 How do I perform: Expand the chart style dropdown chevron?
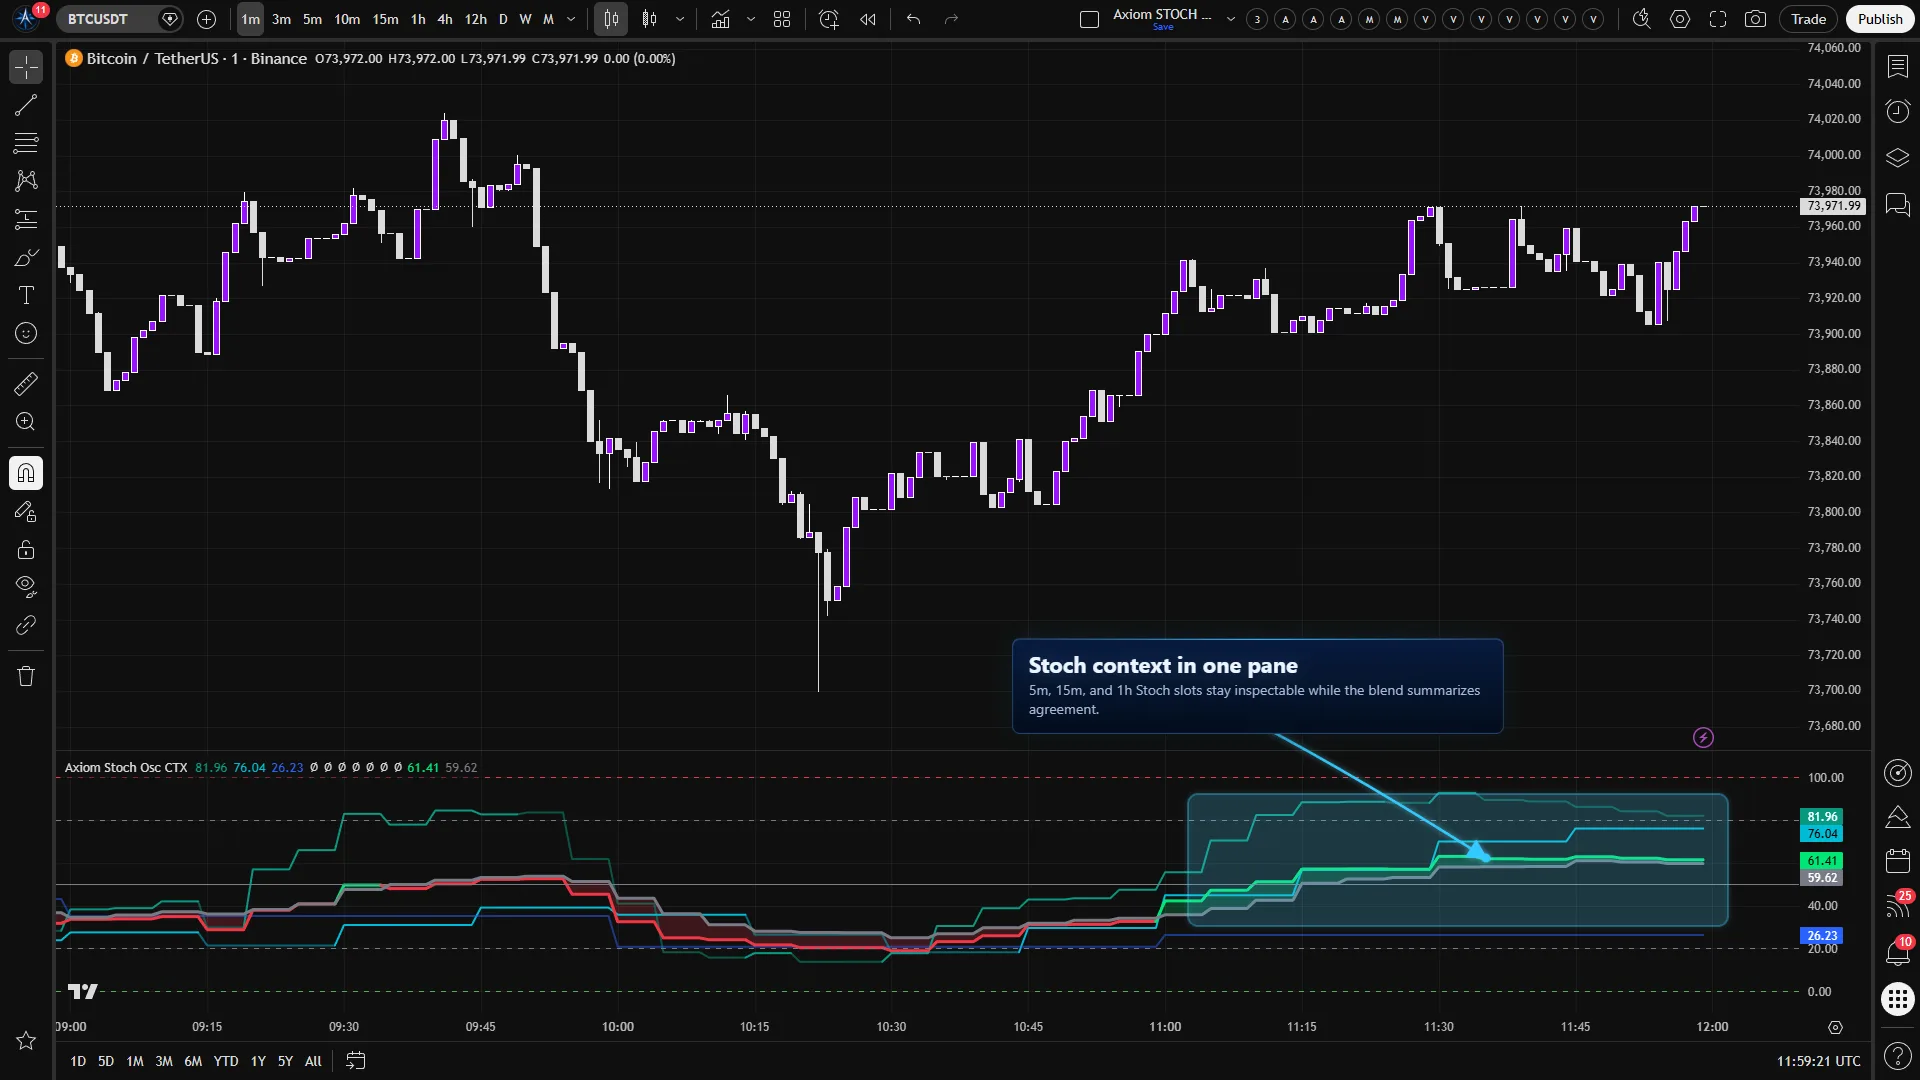click(x=680, y=19)
